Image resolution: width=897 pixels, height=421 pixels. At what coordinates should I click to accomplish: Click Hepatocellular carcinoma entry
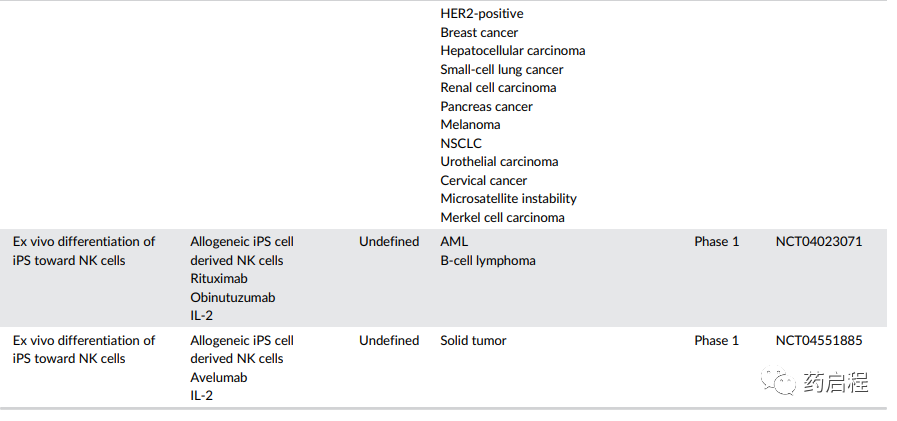[513, 51]
